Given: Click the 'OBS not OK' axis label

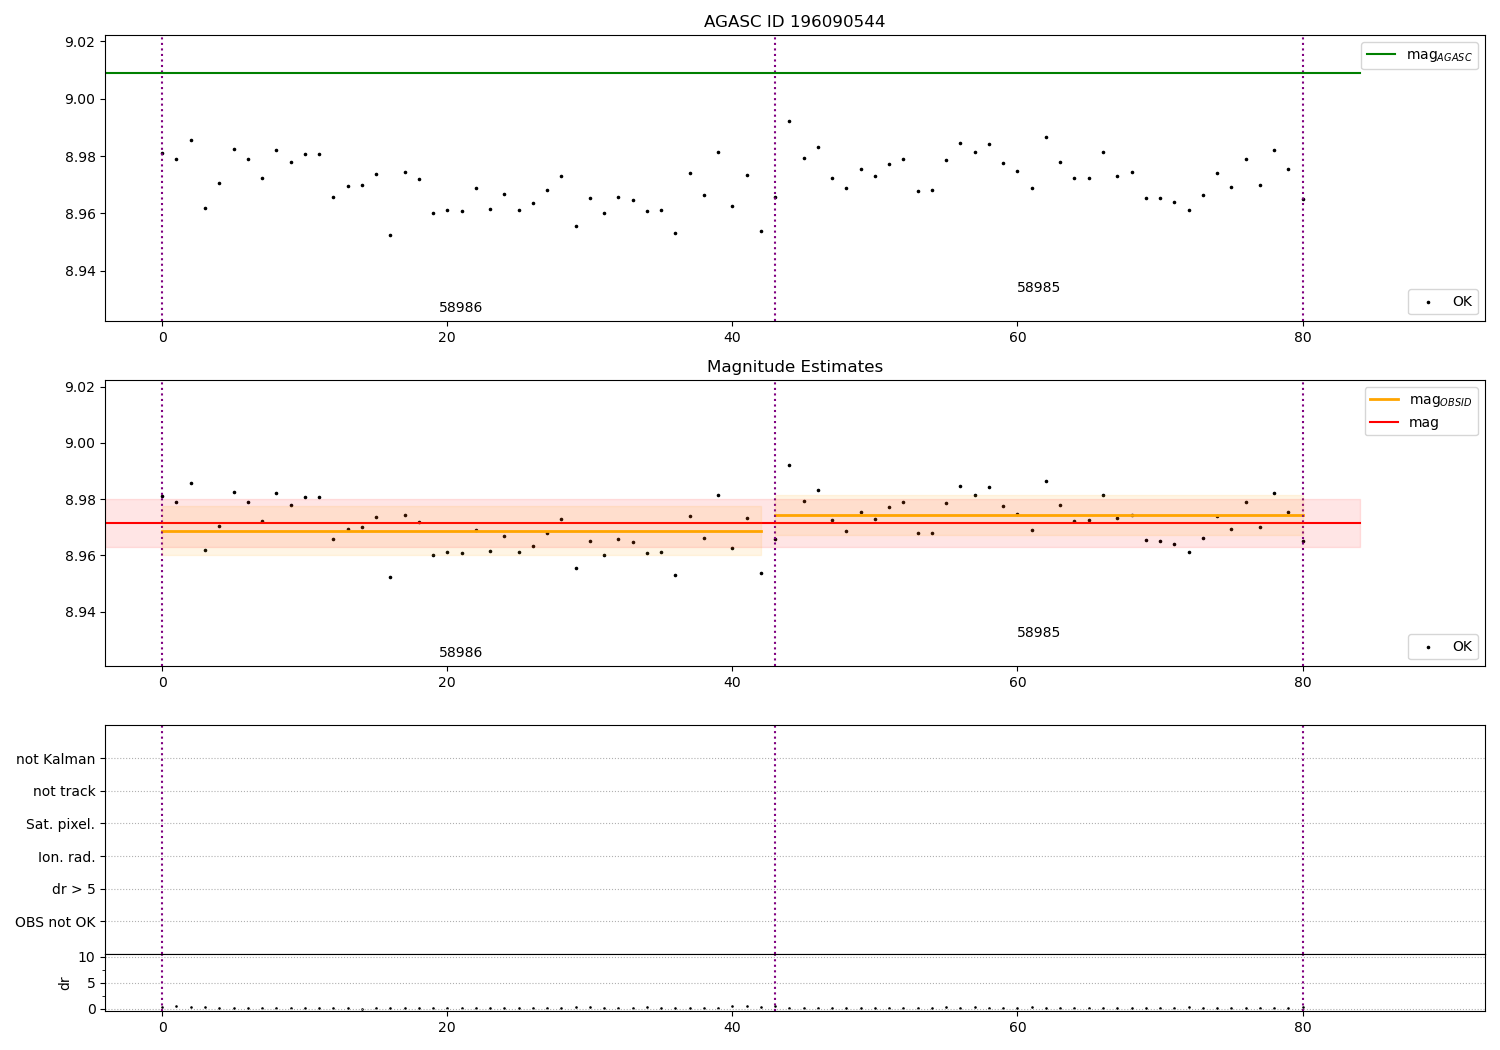Looking at the screenshot, I should point(55,922).
